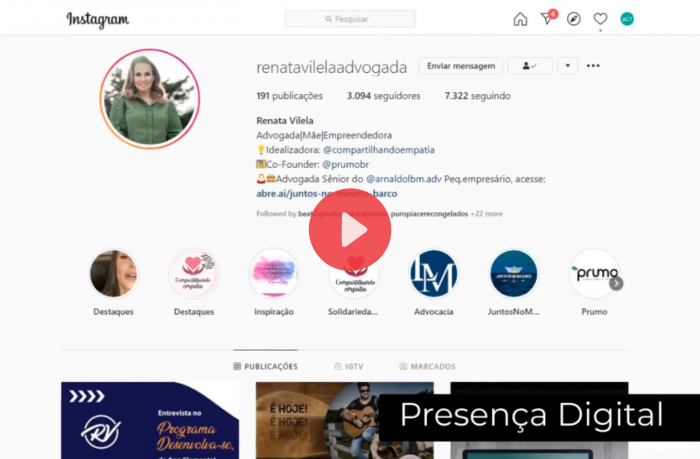
Task: Click the Pesquisar search field
Action: point(350,19)
